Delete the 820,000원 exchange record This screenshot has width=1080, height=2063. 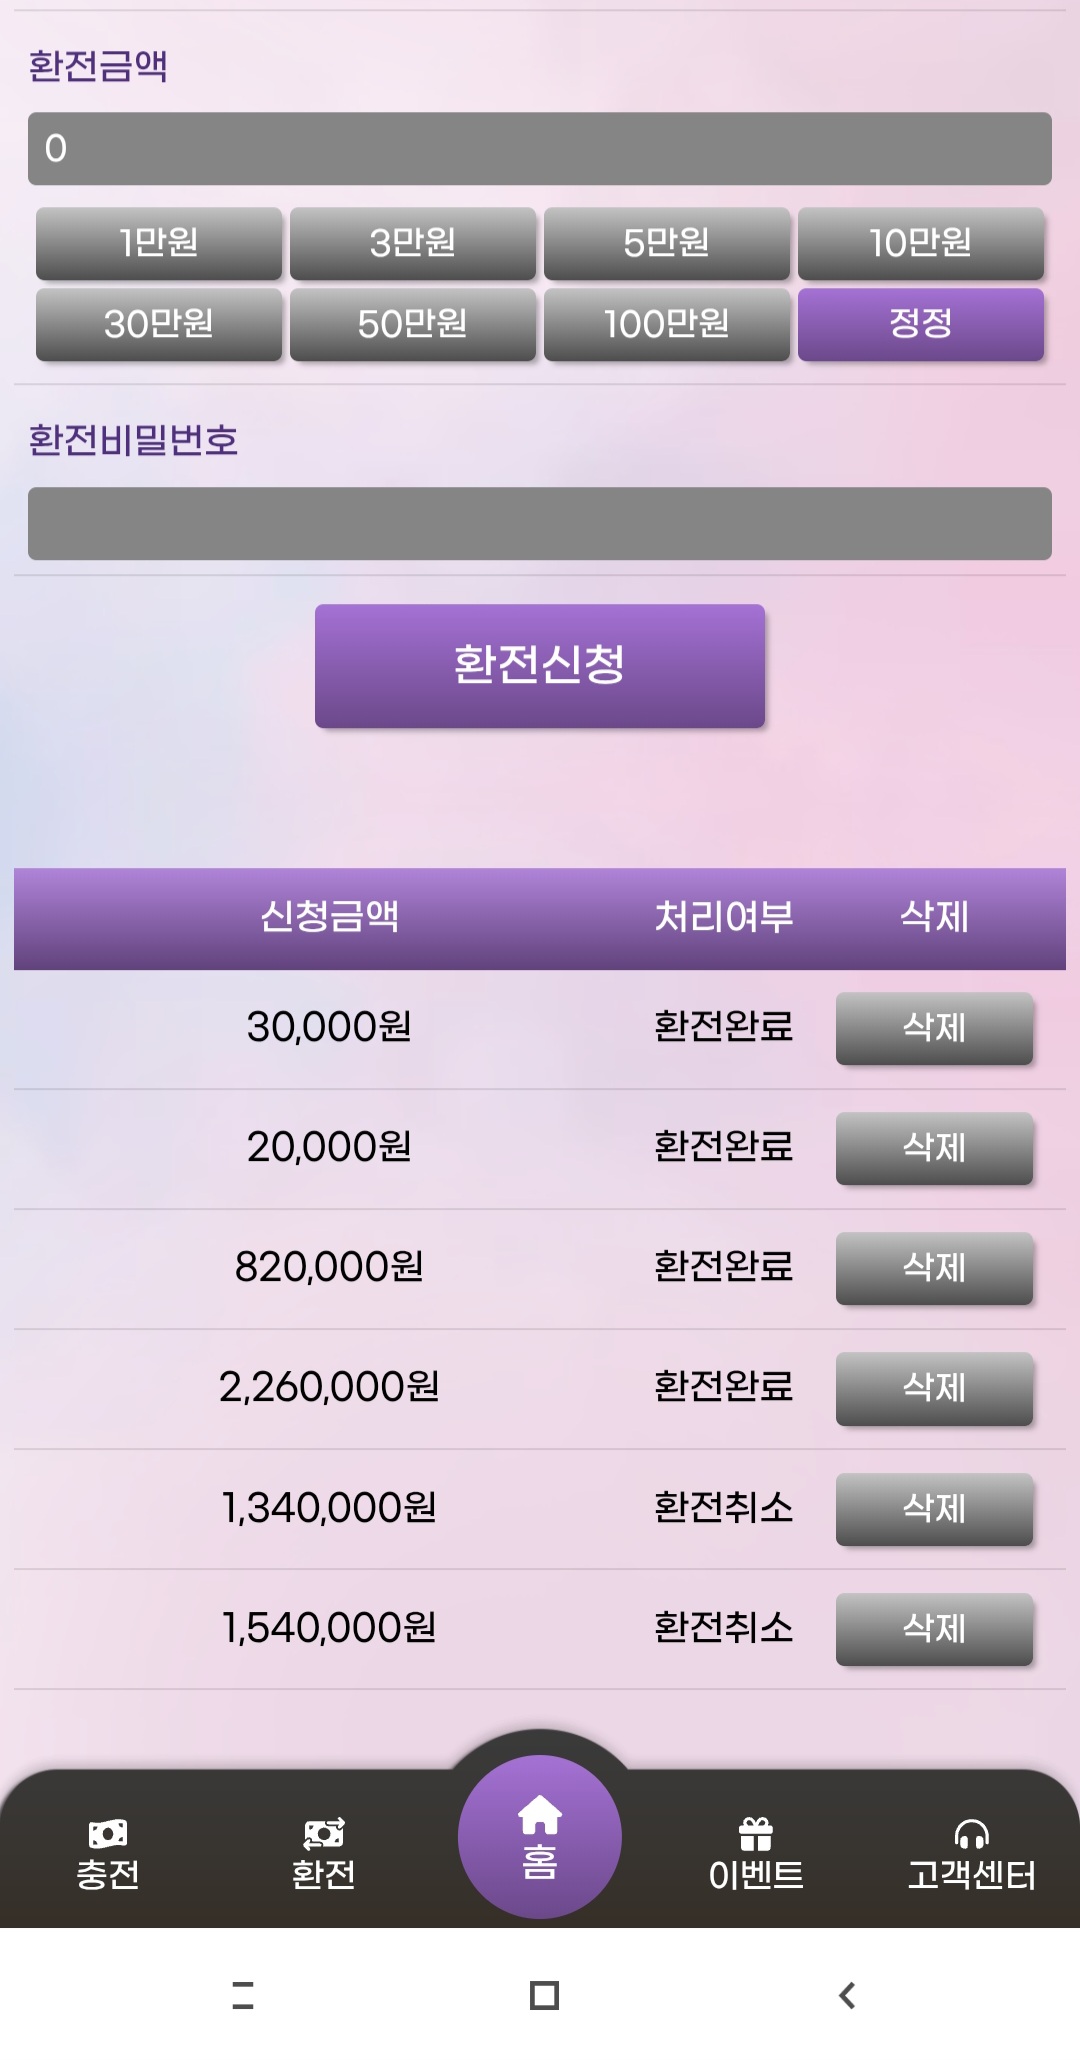(x=934, y=1268)
